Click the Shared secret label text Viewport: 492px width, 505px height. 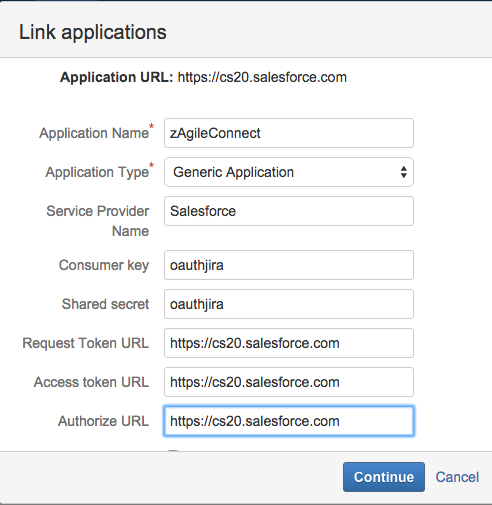[x=105, y=304]
